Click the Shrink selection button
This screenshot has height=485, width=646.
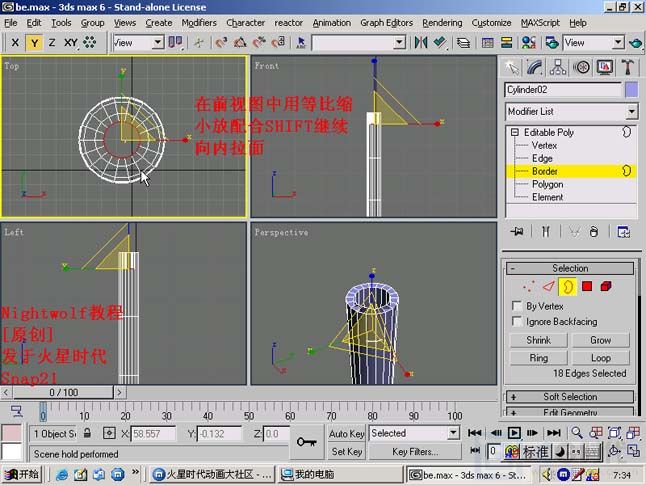coord(538,340)
